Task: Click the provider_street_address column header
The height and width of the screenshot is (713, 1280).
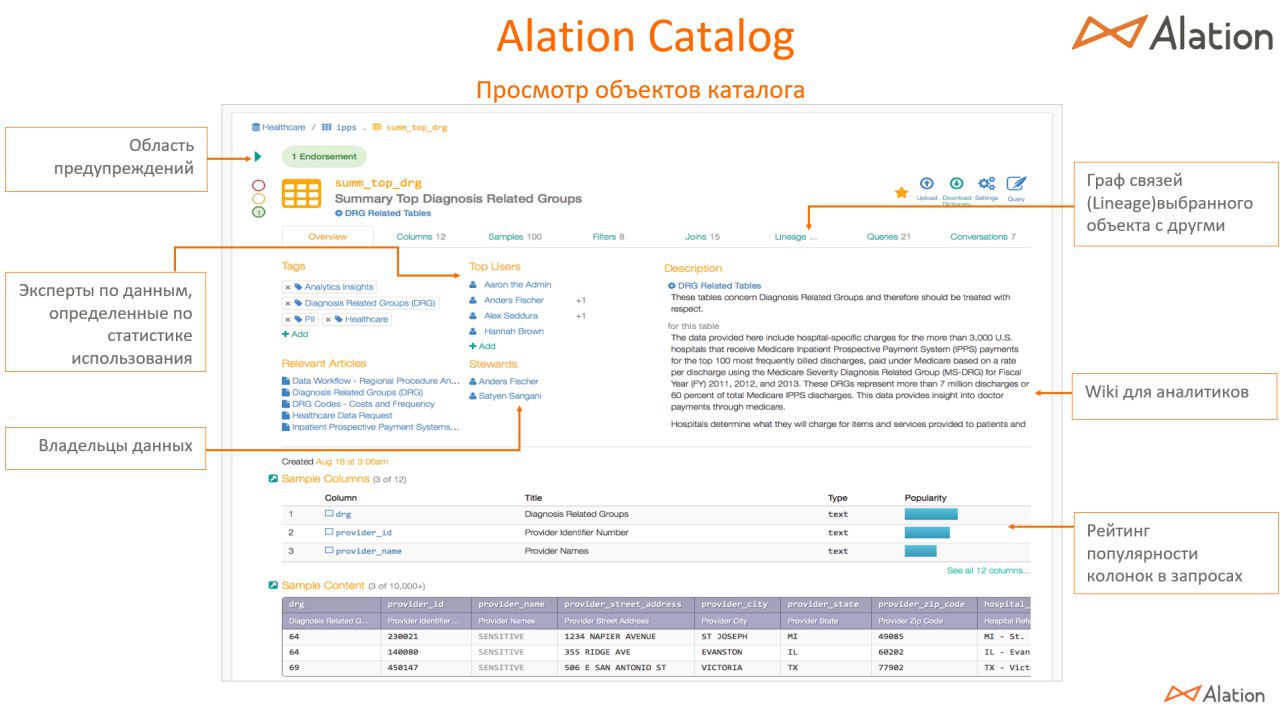Action: point(625,604)
